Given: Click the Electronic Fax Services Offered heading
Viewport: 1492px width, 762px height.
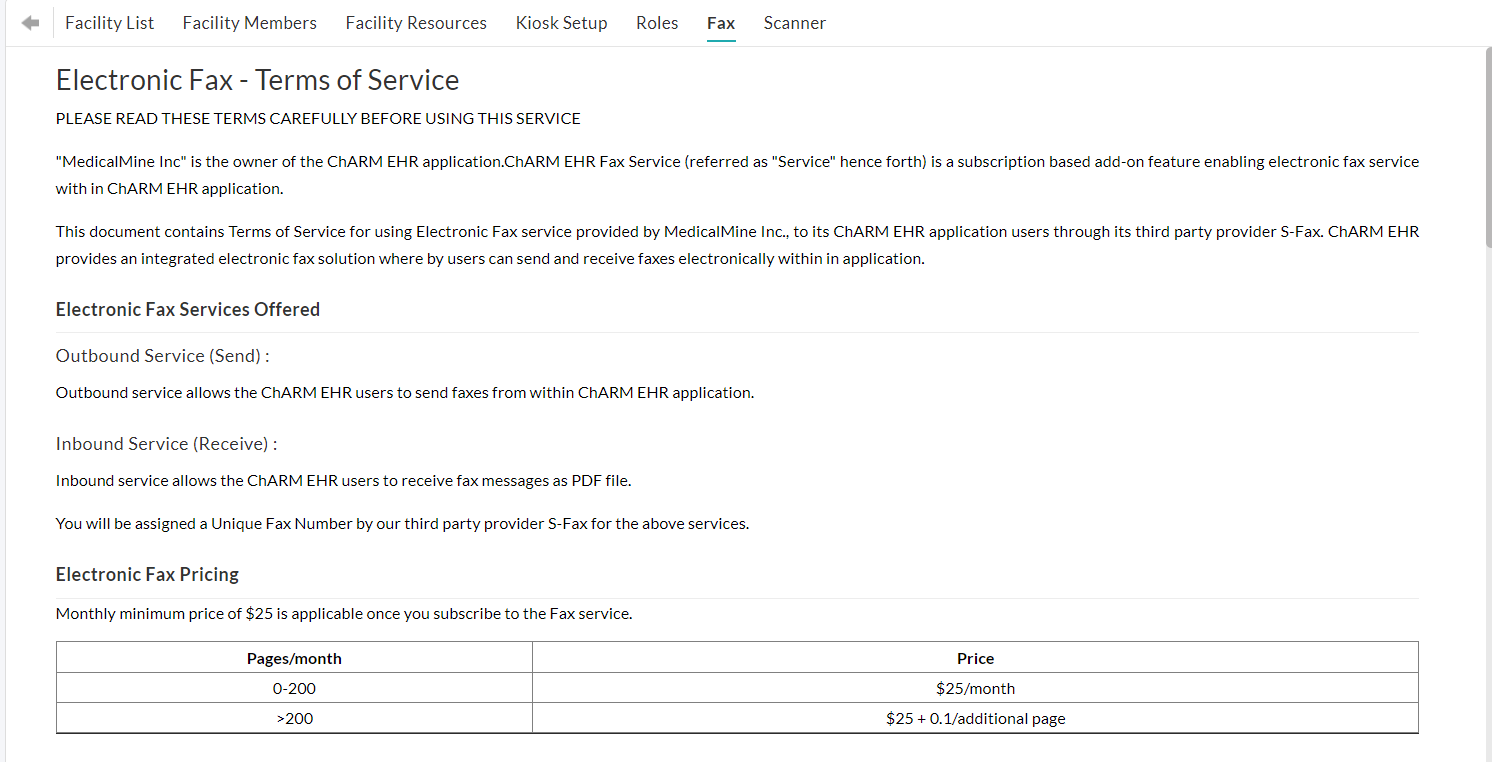Looking at the screenshot, I should tap(188, 309).
